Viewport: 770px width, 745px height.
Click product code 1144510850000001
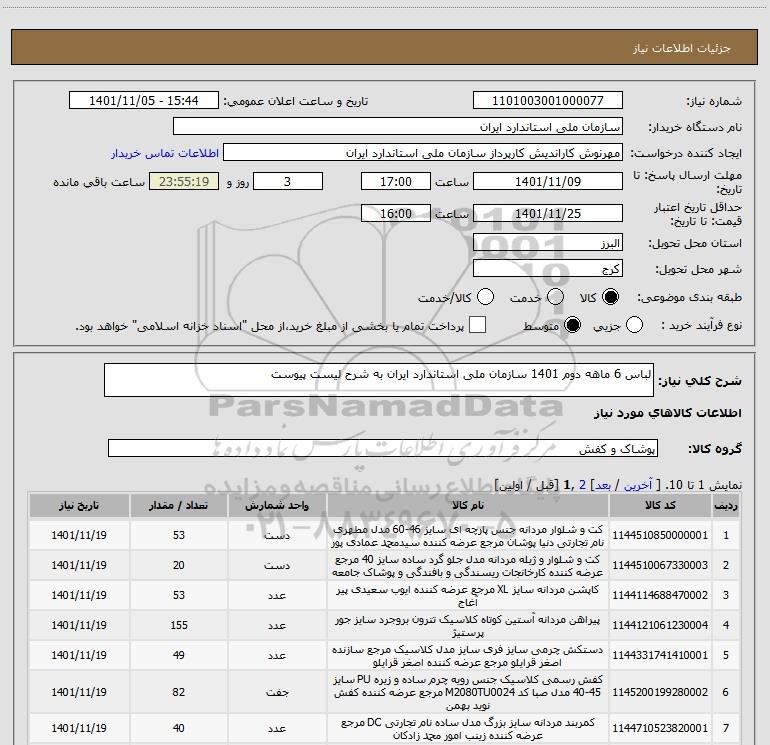(x=660, y=535)
